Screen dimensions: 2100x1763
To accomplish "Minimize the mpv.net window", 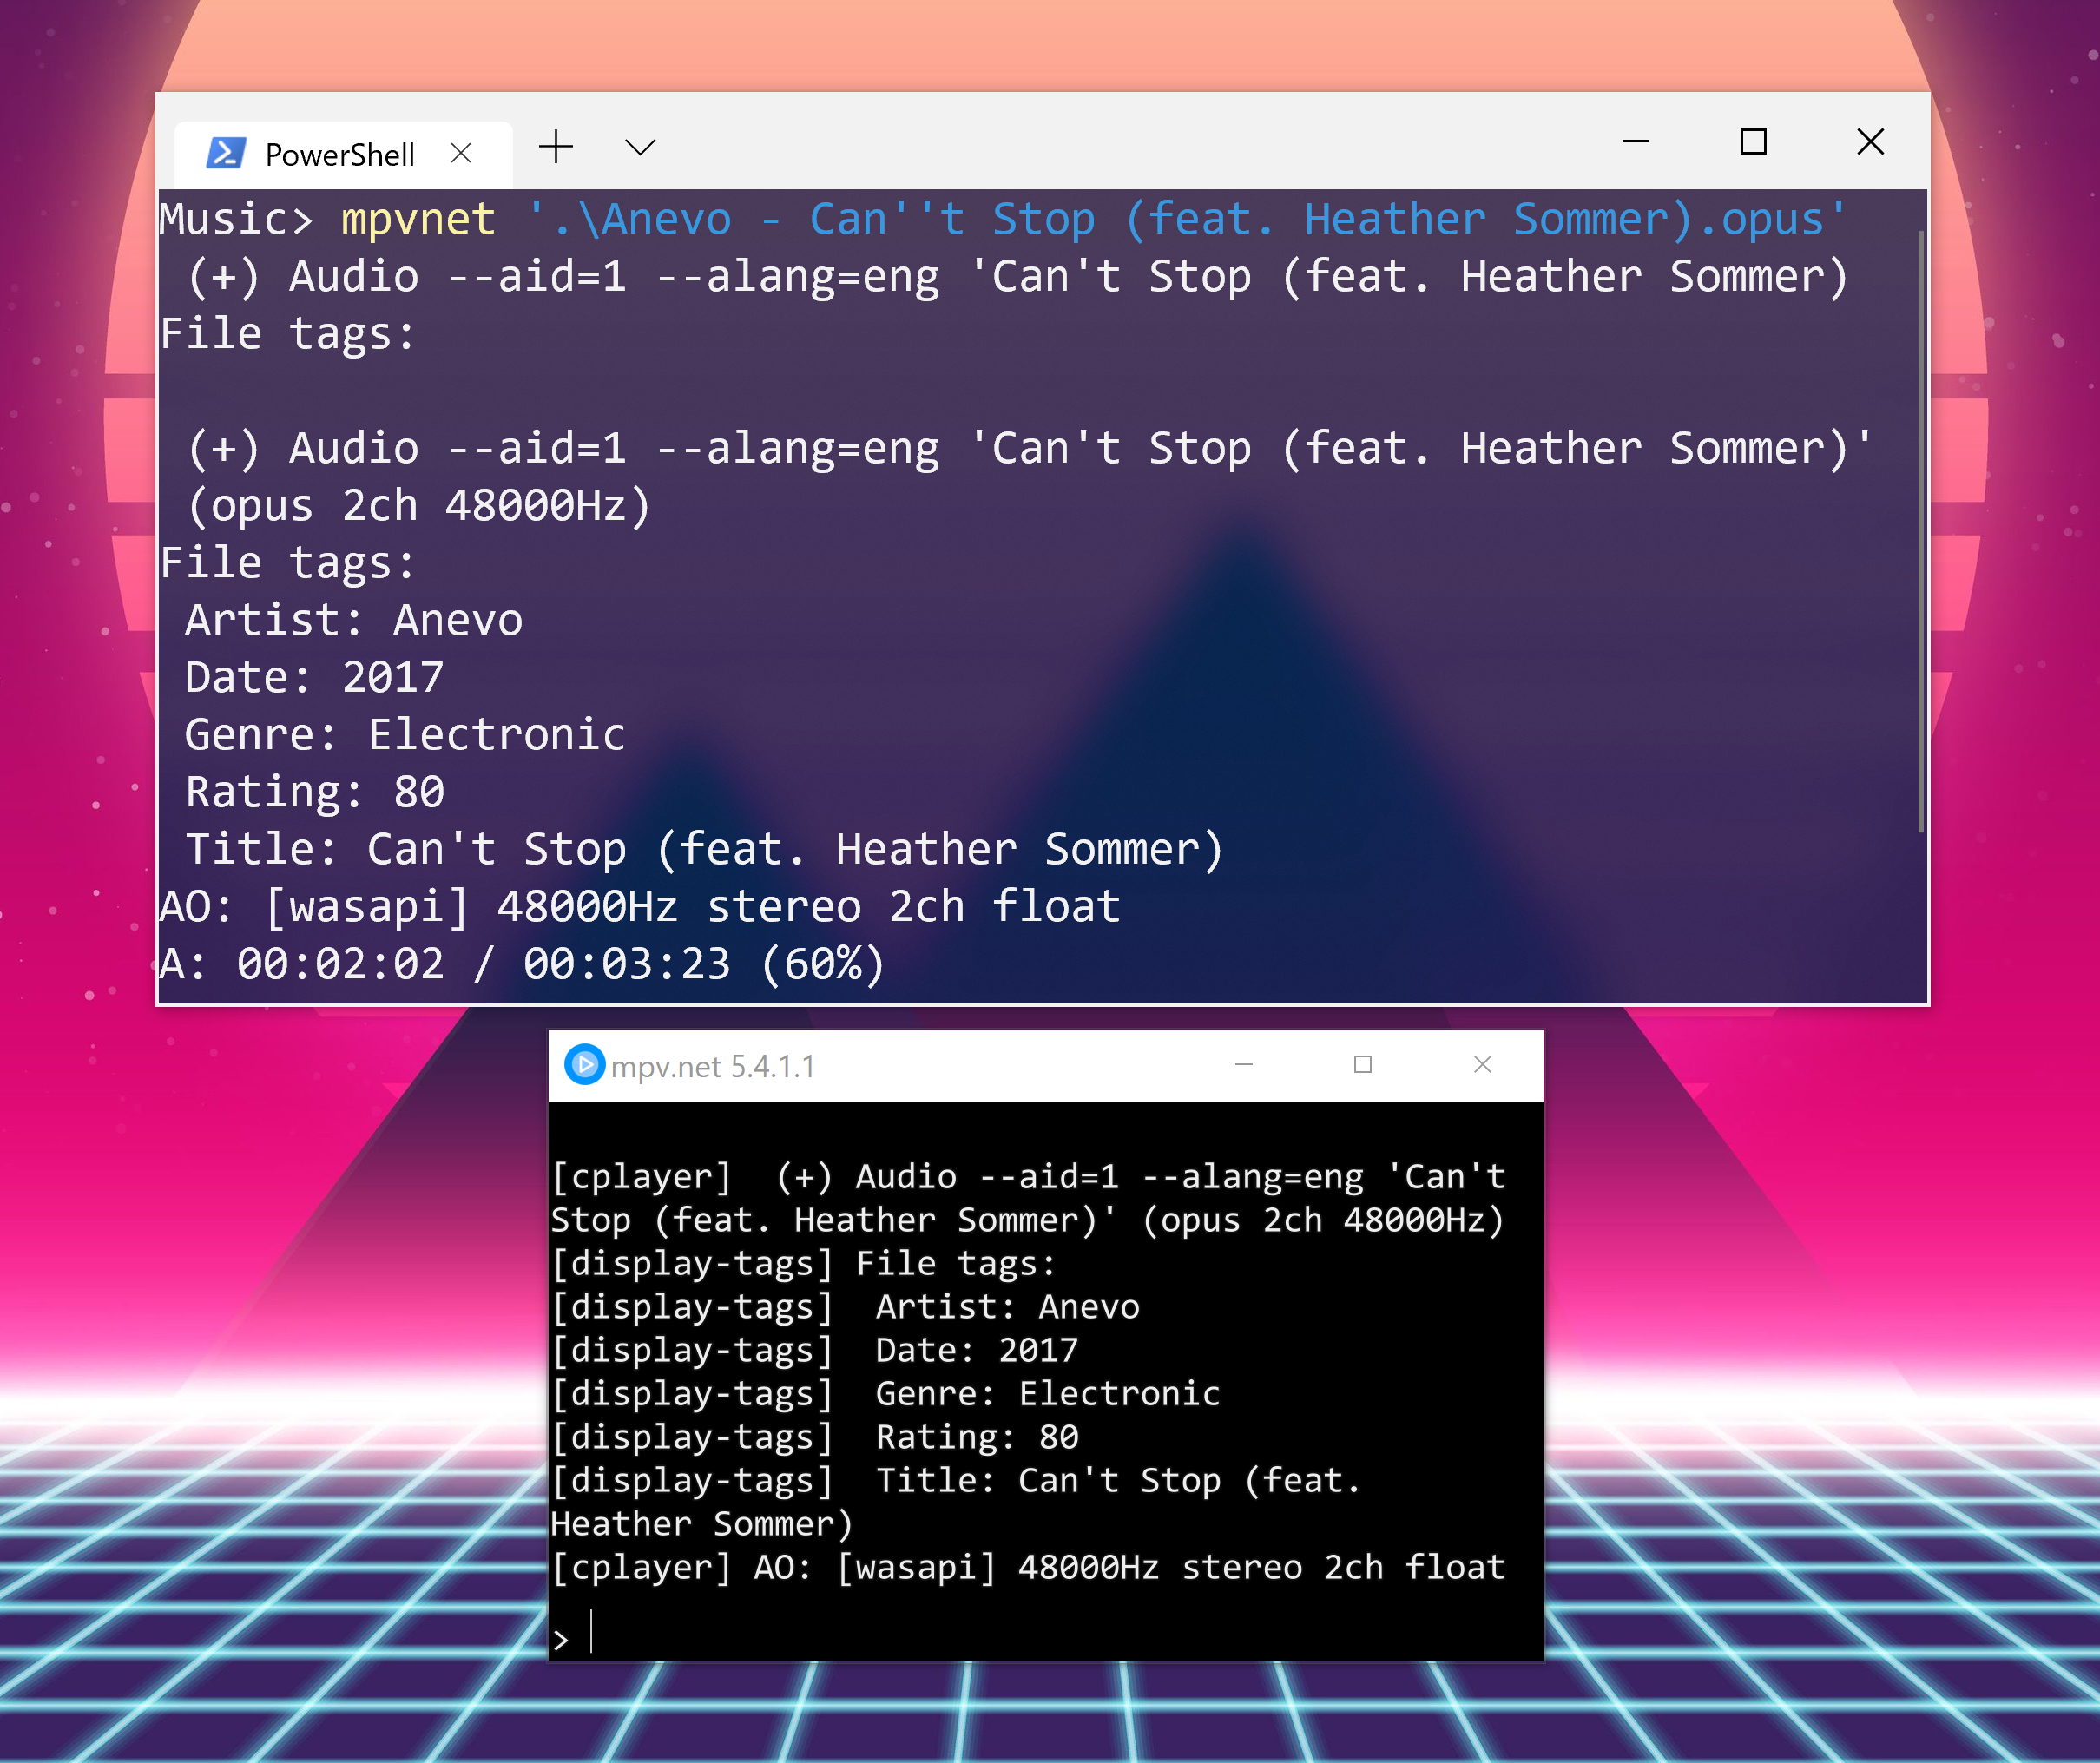I will pos(1244,1065).
